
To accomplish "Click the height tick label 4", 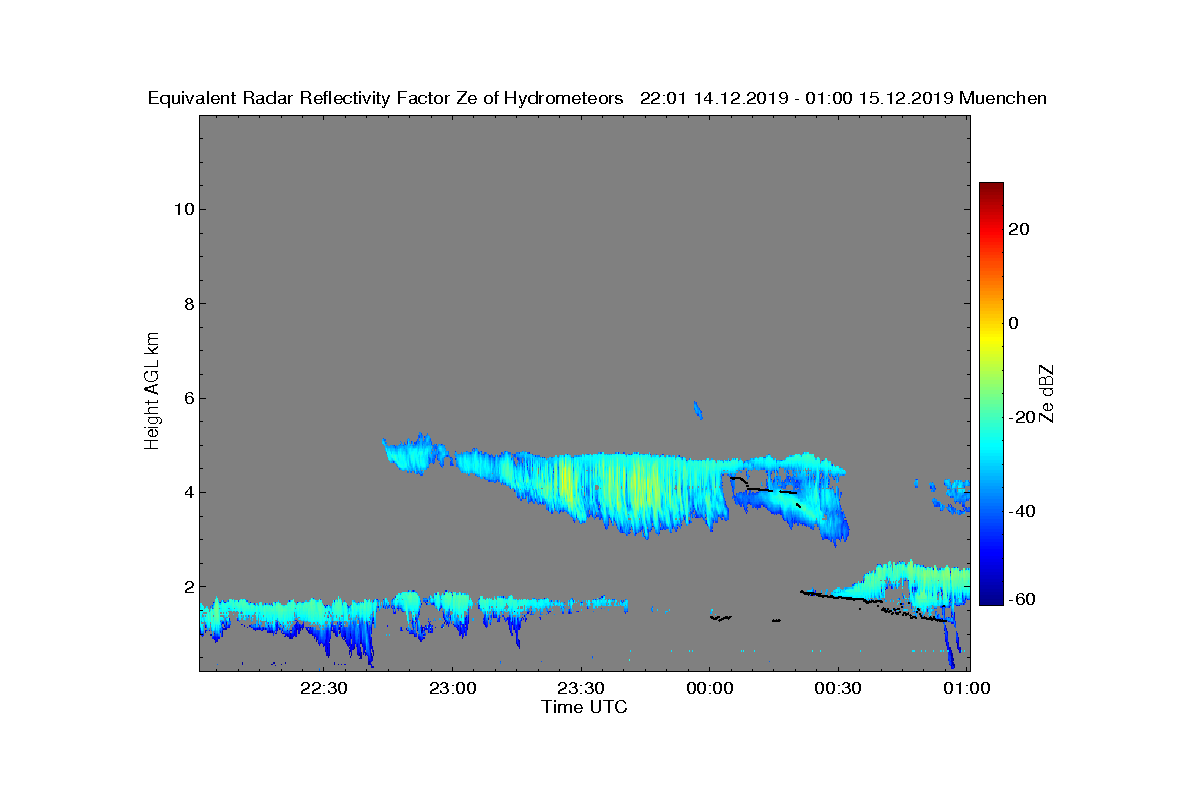I will [x=187, y=492].
